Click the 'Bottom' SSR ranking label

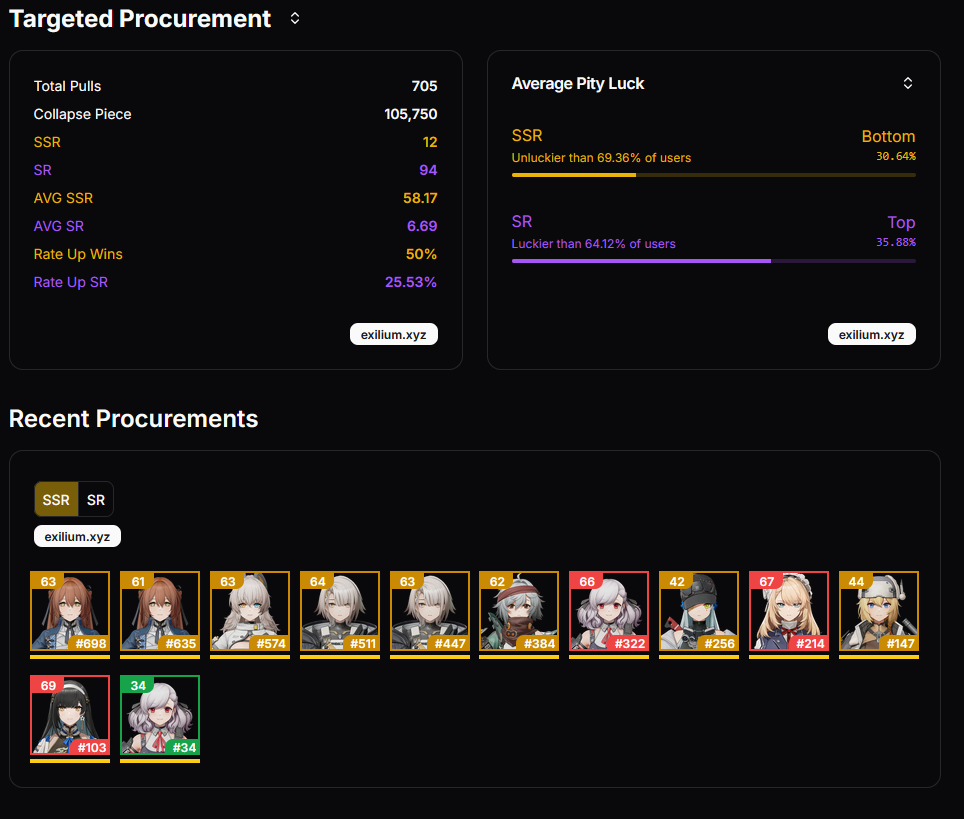click(x=888, y=136)
